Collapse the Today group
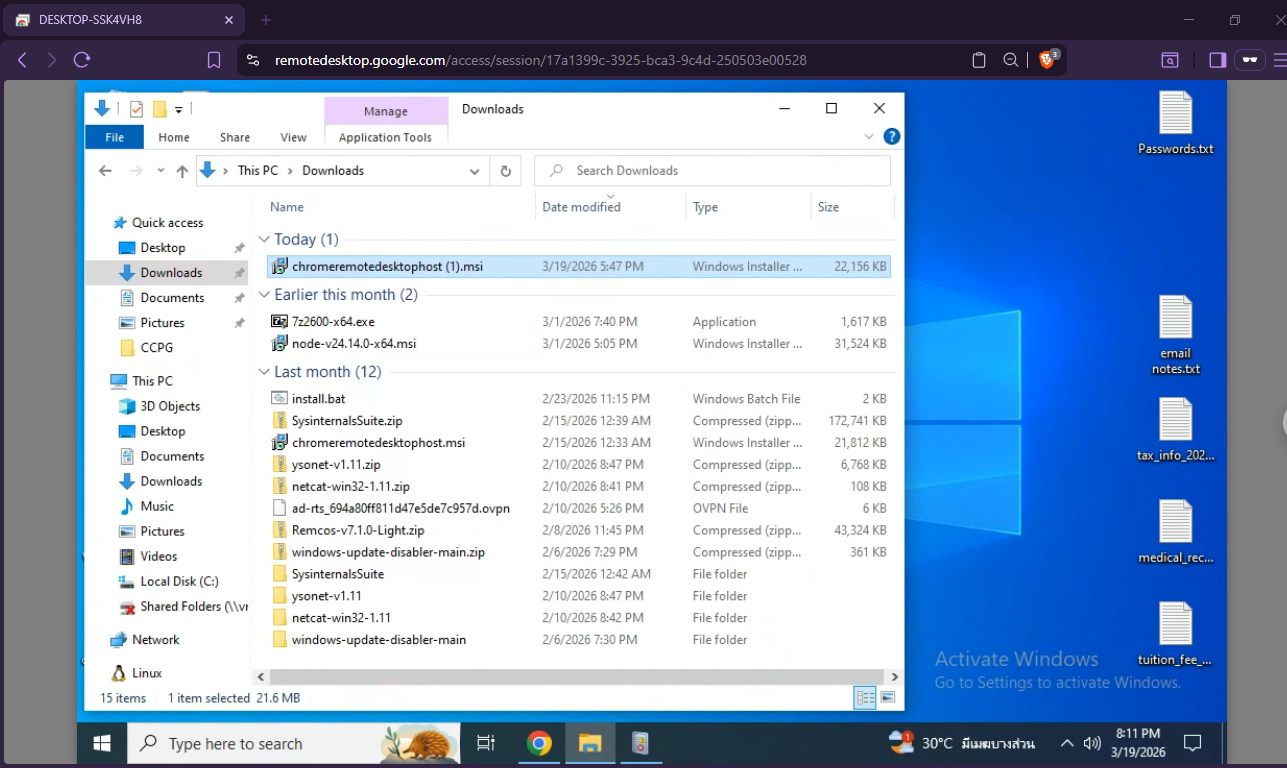 click(x=265, y=240)
